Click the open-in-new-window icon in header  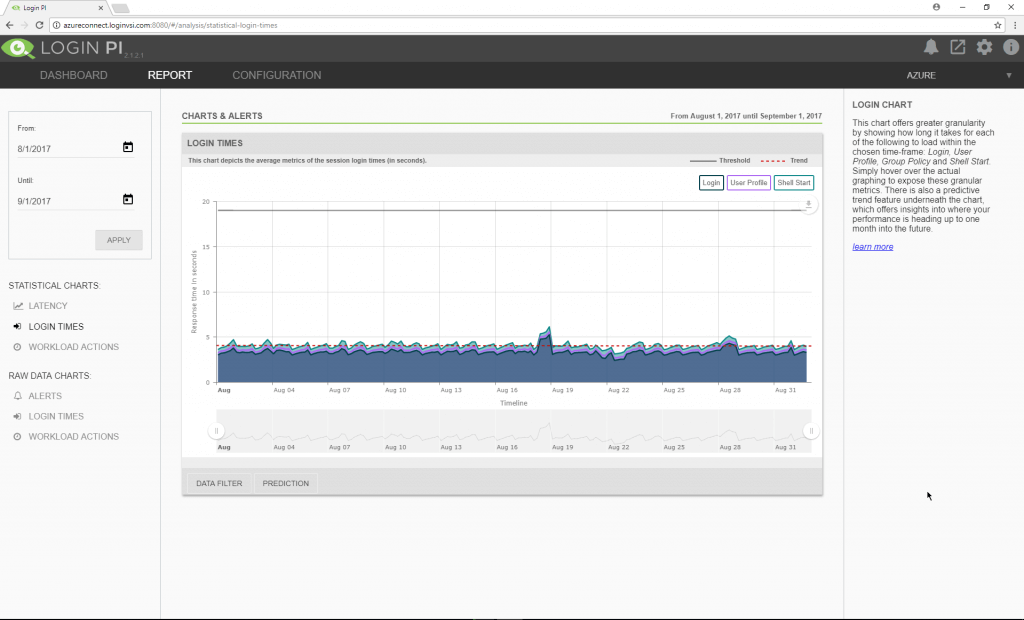(x=957, y=47)
